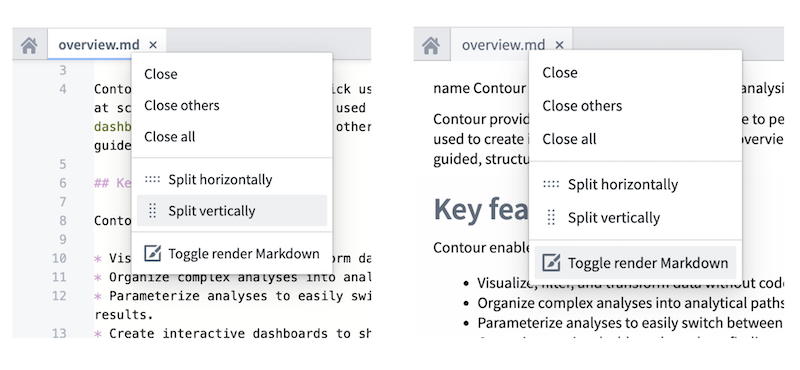The image size is (800, 370).
Task: Click the home icon in left editor
Action: [29, 45]
